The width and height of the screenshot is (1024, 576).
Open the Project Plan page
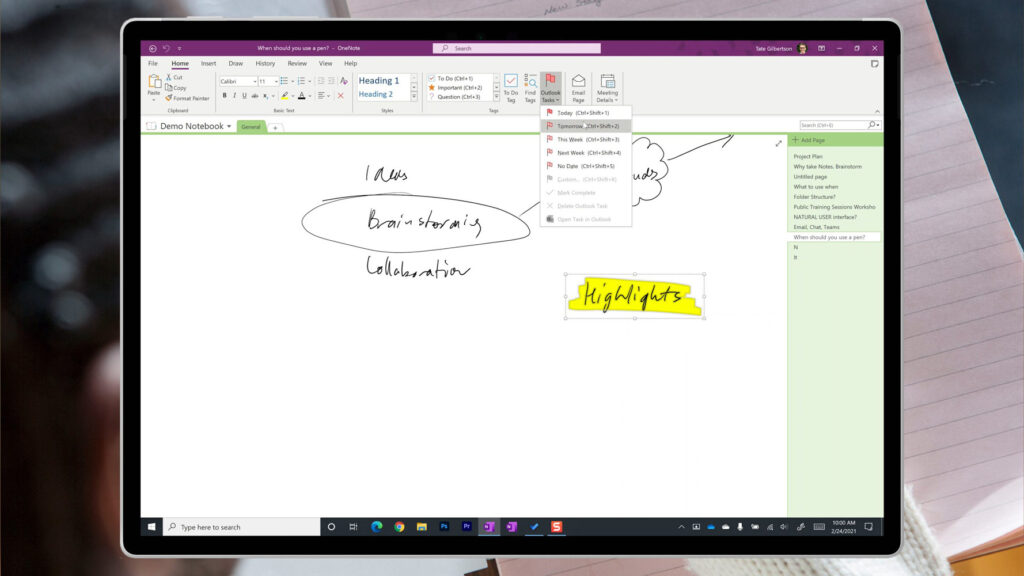click(x=808, y=157)
